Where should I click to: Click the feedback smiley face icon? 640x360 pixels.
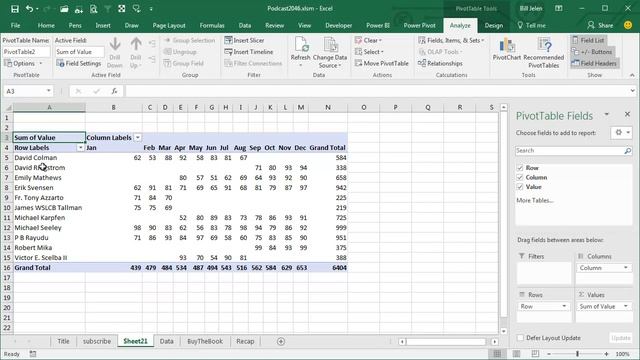628,25
